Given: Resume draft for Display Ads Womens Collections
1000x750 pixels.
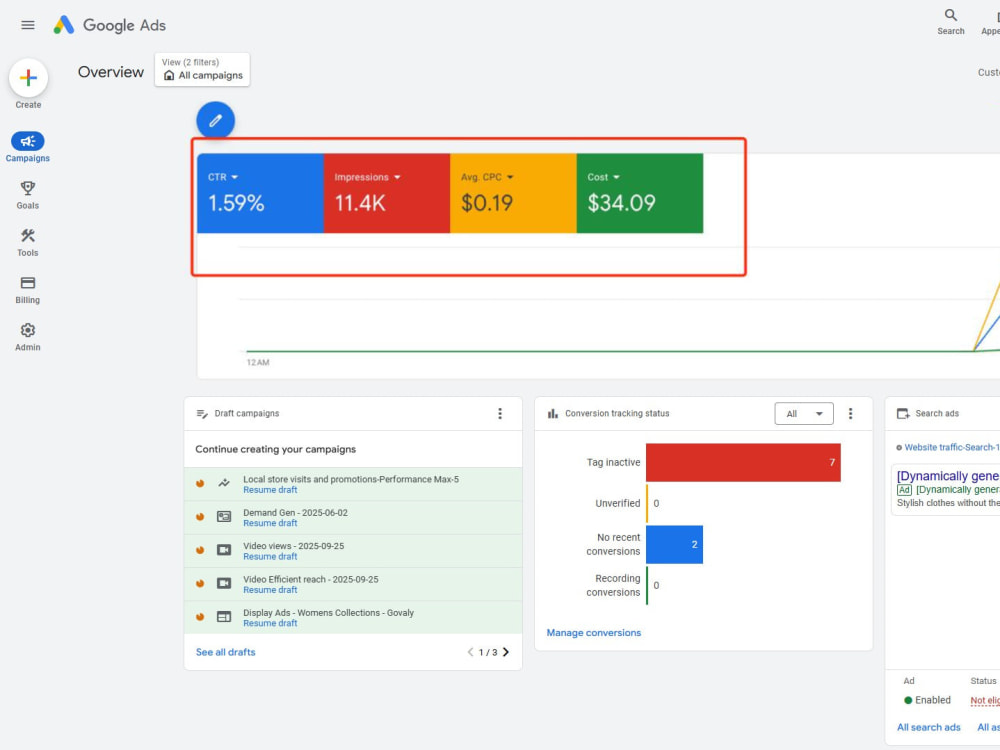Looking at the screenshot, I should (270, 623).
